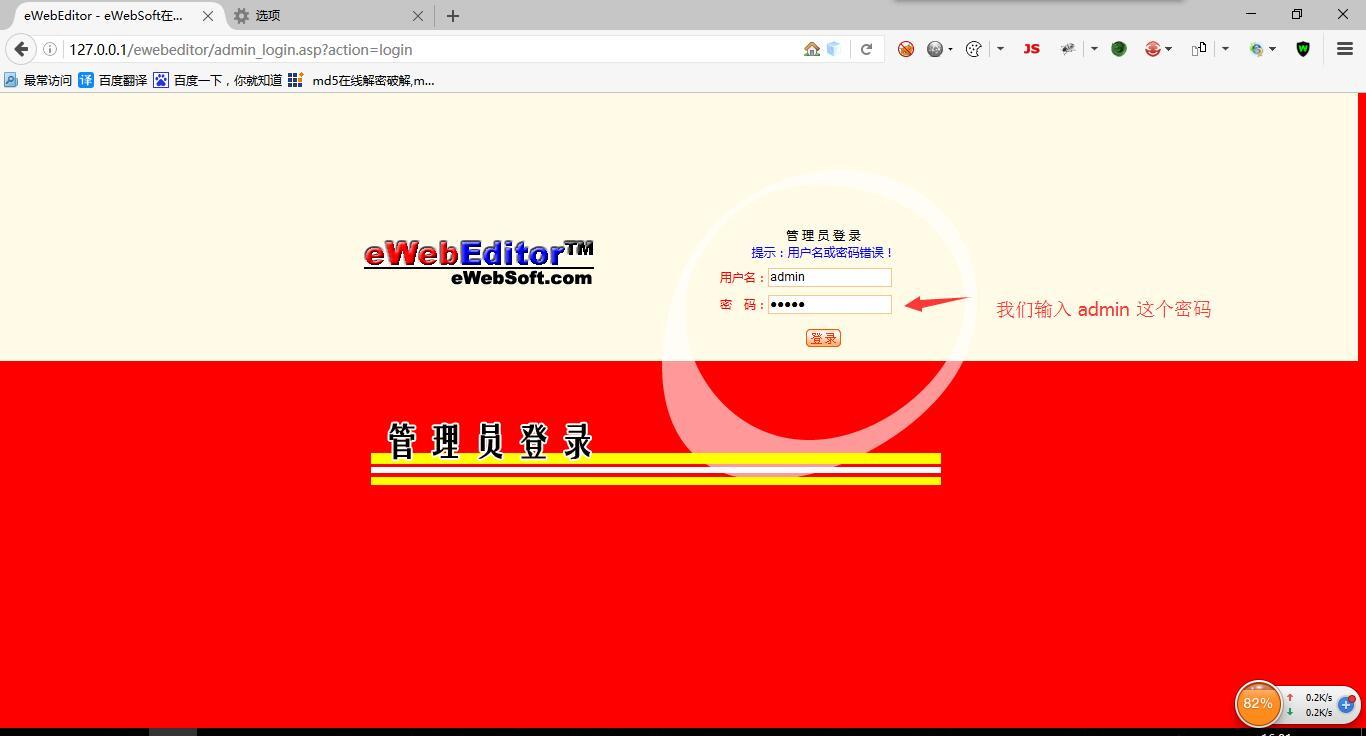Click the red target-shaped toolbar icon
The image size is (1366, 736).
1153,49
